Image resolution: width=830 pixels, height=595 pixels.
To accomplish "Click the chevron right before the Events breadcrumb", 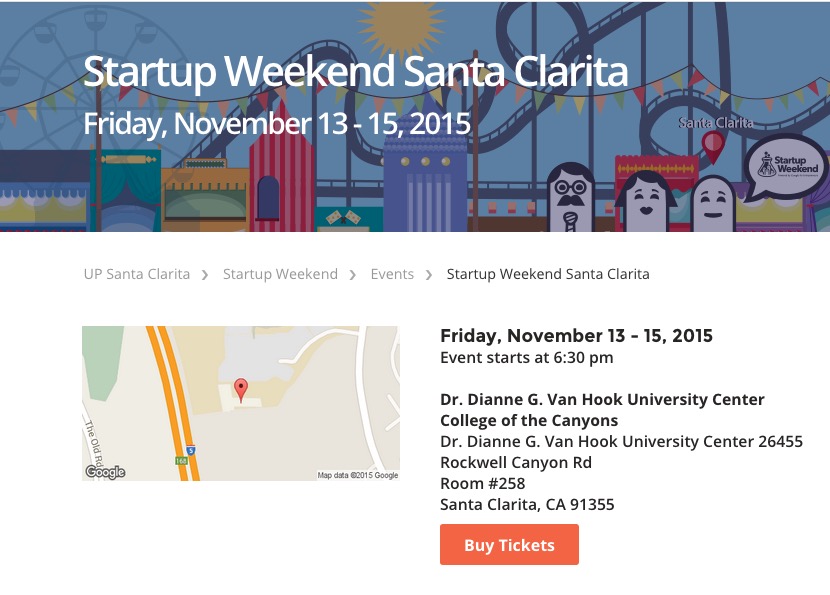I will pyautogui.click(x=353, y=275).
